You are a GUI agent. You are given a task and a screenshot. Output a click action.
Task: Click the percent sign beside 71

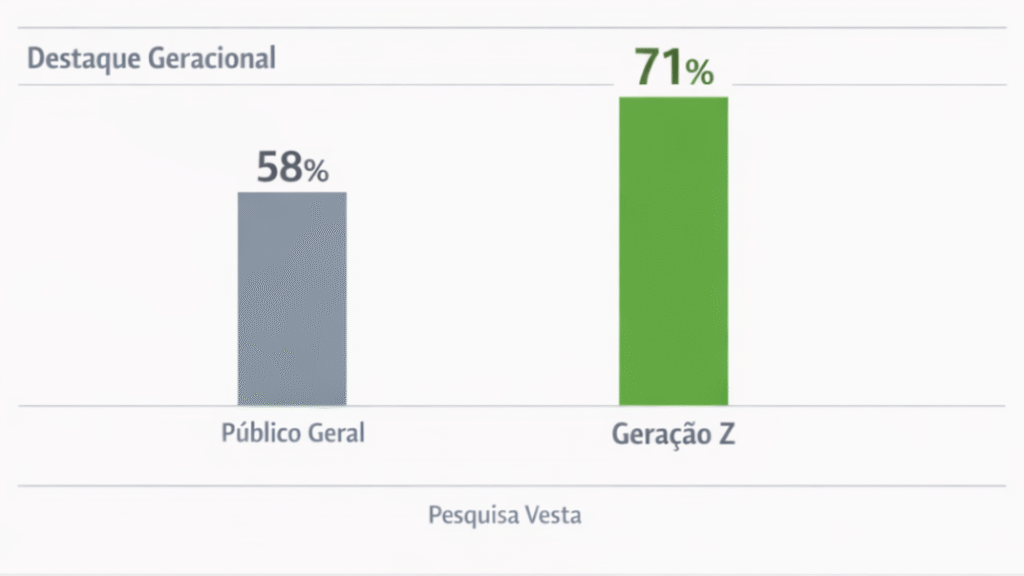699,73
